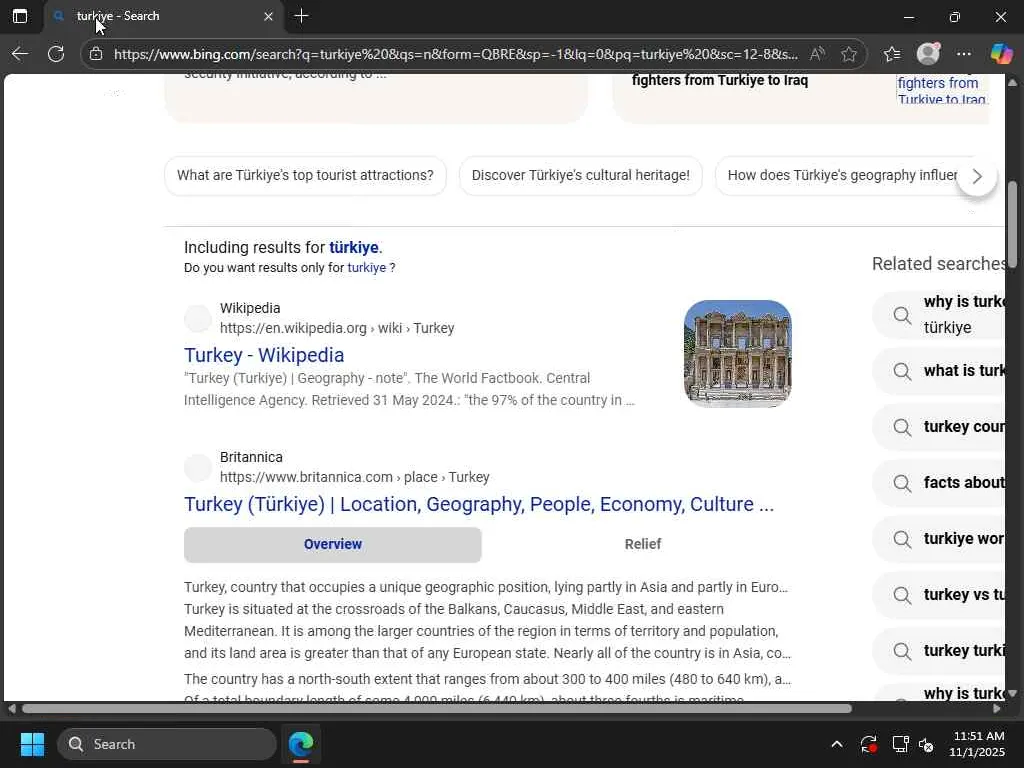Refresh the current page
Image resolution: width=1024 pixels, height=768 pixels.
pos(56,54)
